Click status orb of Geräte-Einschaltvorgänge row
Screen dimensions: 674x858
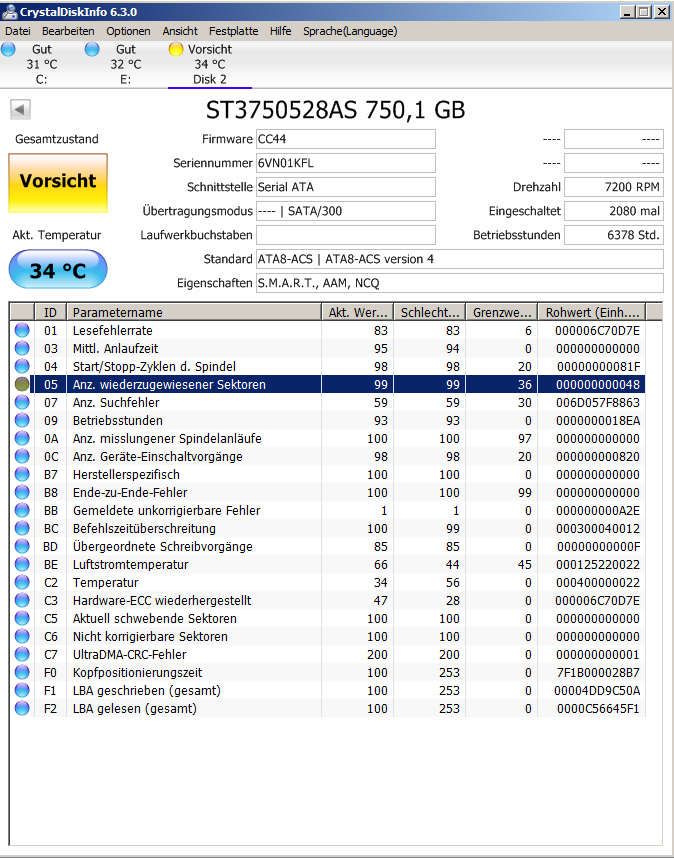point(22,456)
